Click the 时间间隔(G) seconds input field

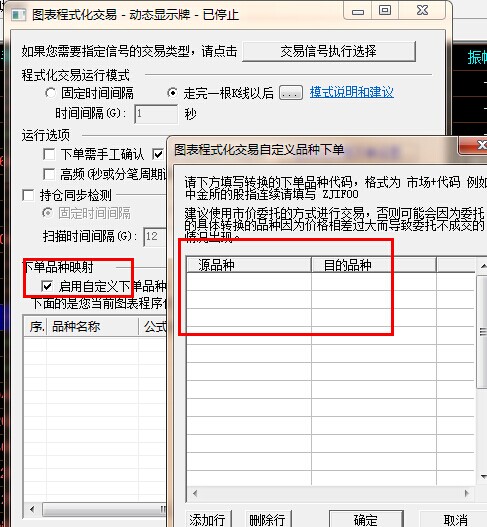(x=156, y=114)
